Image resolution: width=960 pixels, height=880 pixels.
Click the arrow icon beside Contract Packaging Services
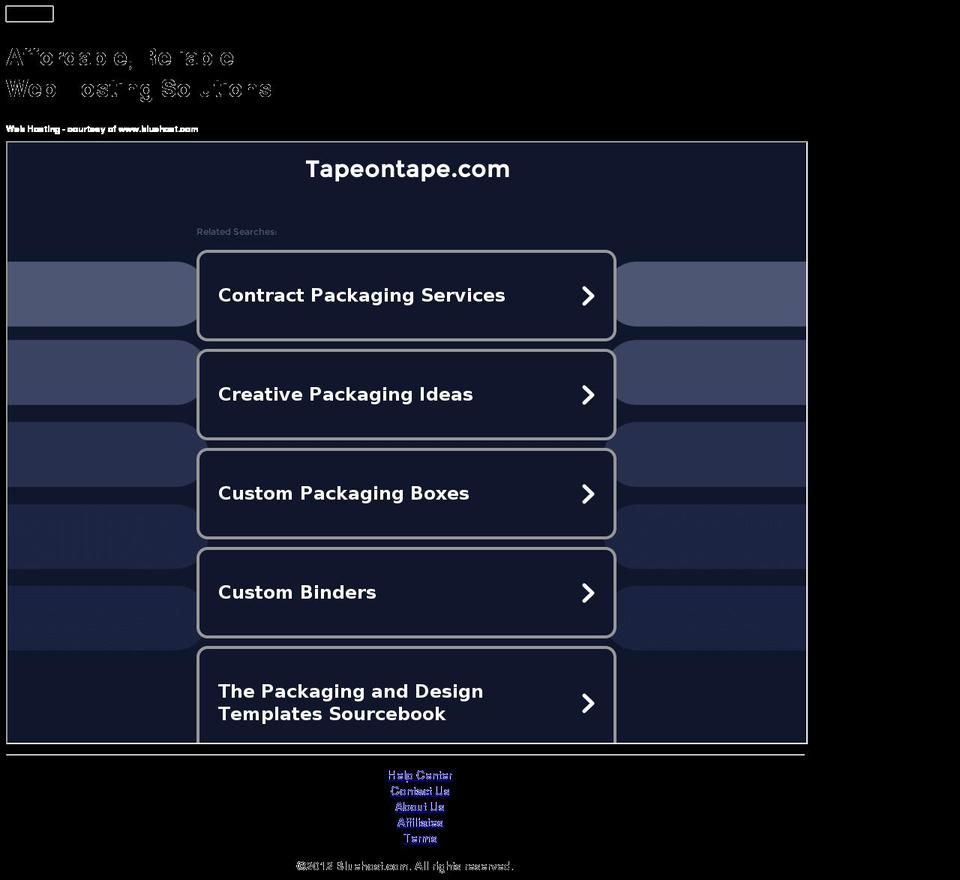(x=588, y=296)
